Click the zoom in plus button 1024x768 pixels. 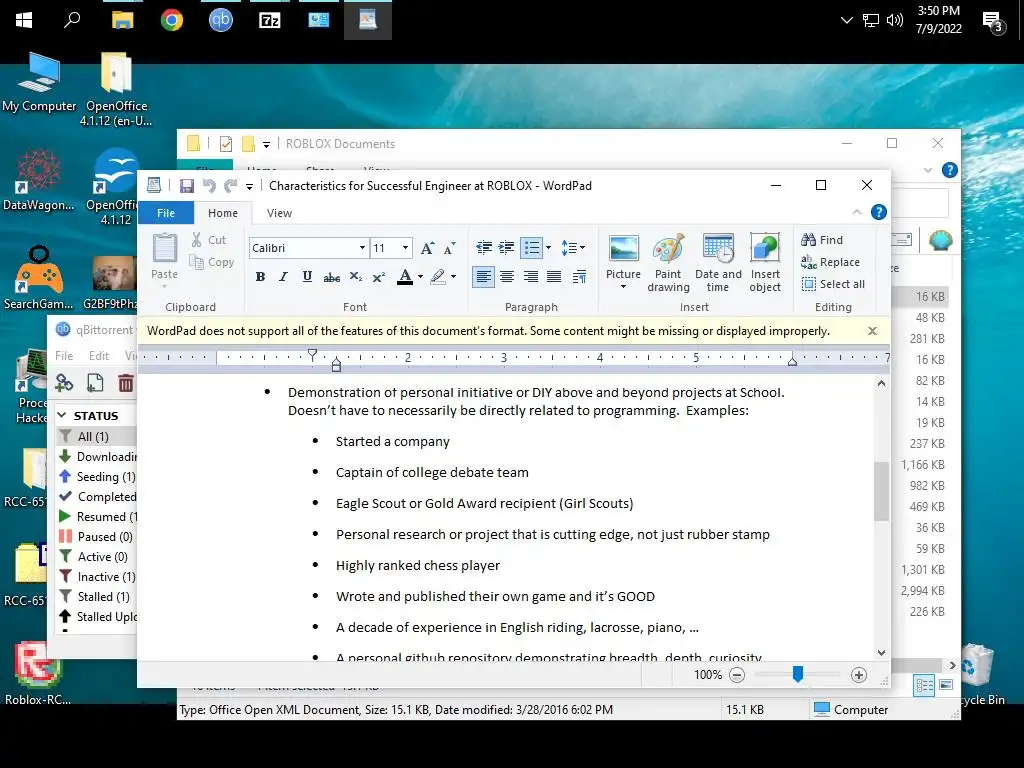859,675
